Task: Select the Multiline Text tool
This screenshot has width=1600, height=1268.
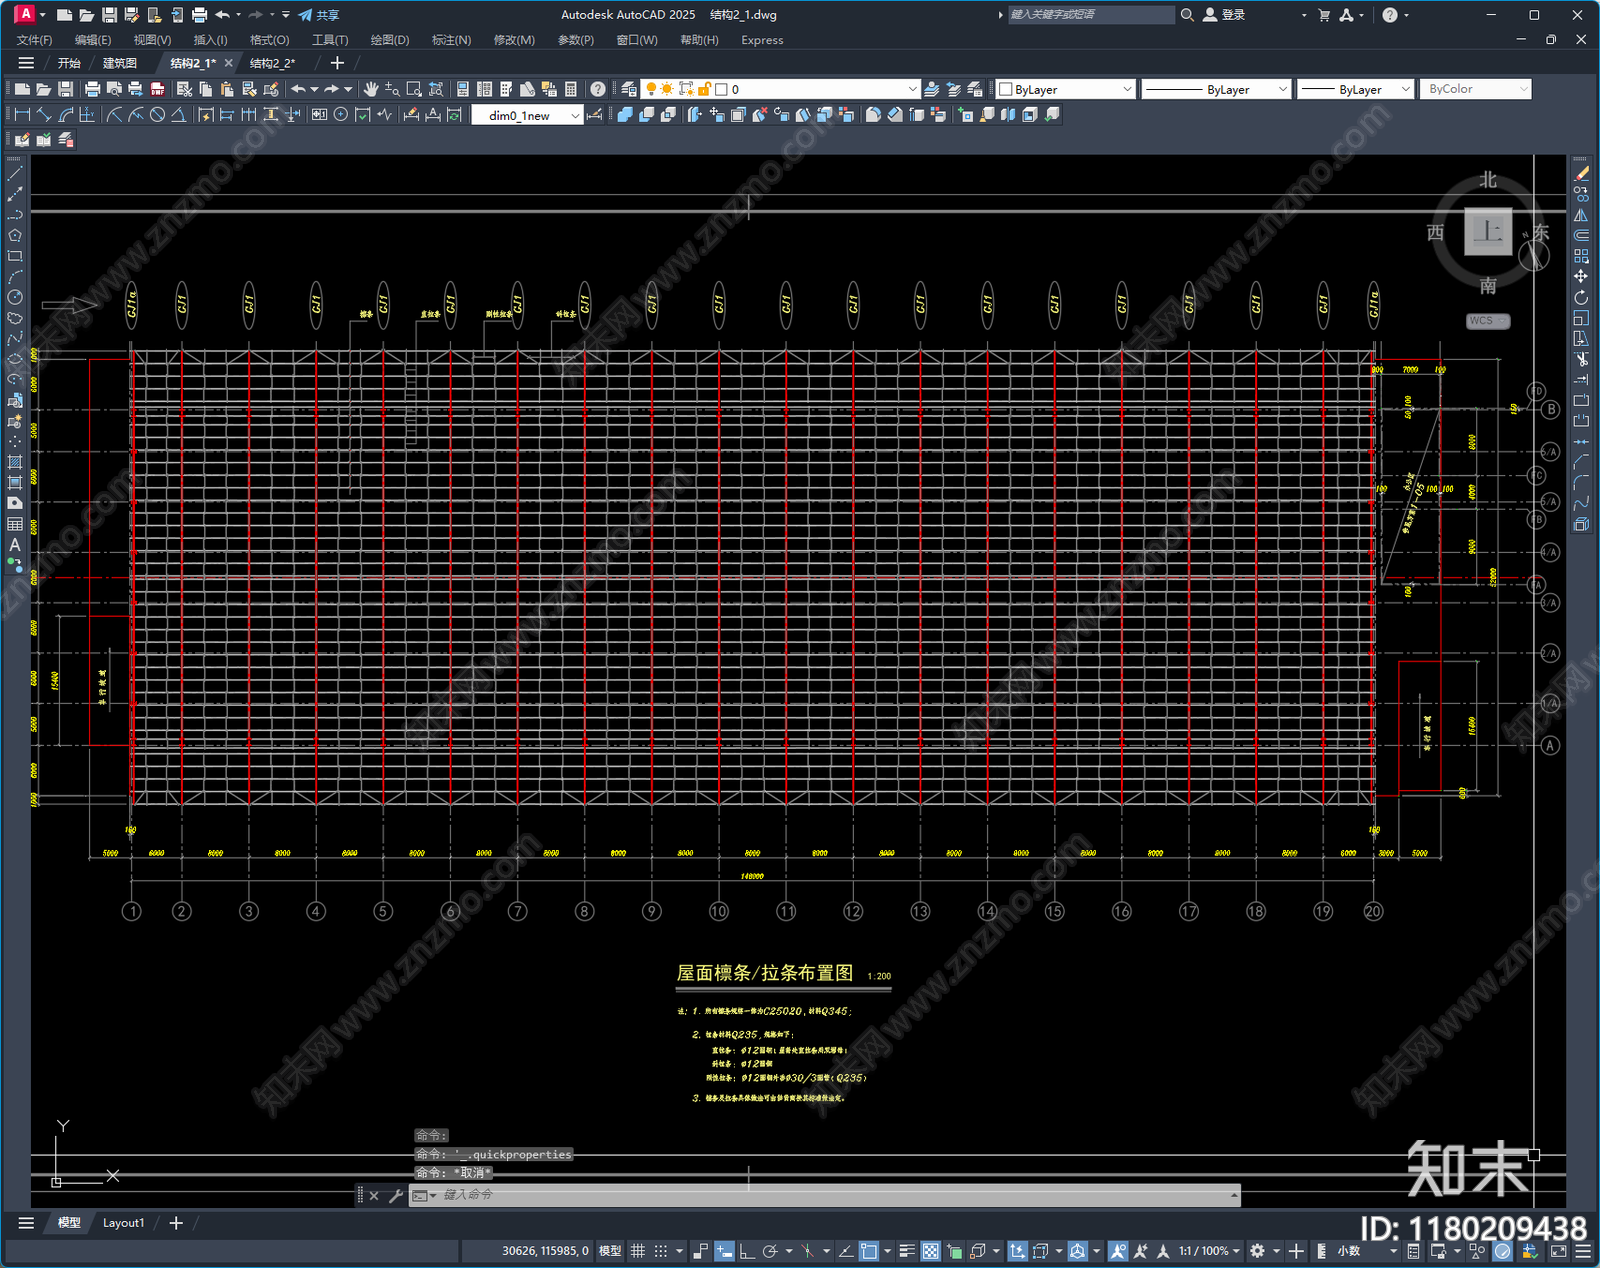Action: click(x=15, y=545)
